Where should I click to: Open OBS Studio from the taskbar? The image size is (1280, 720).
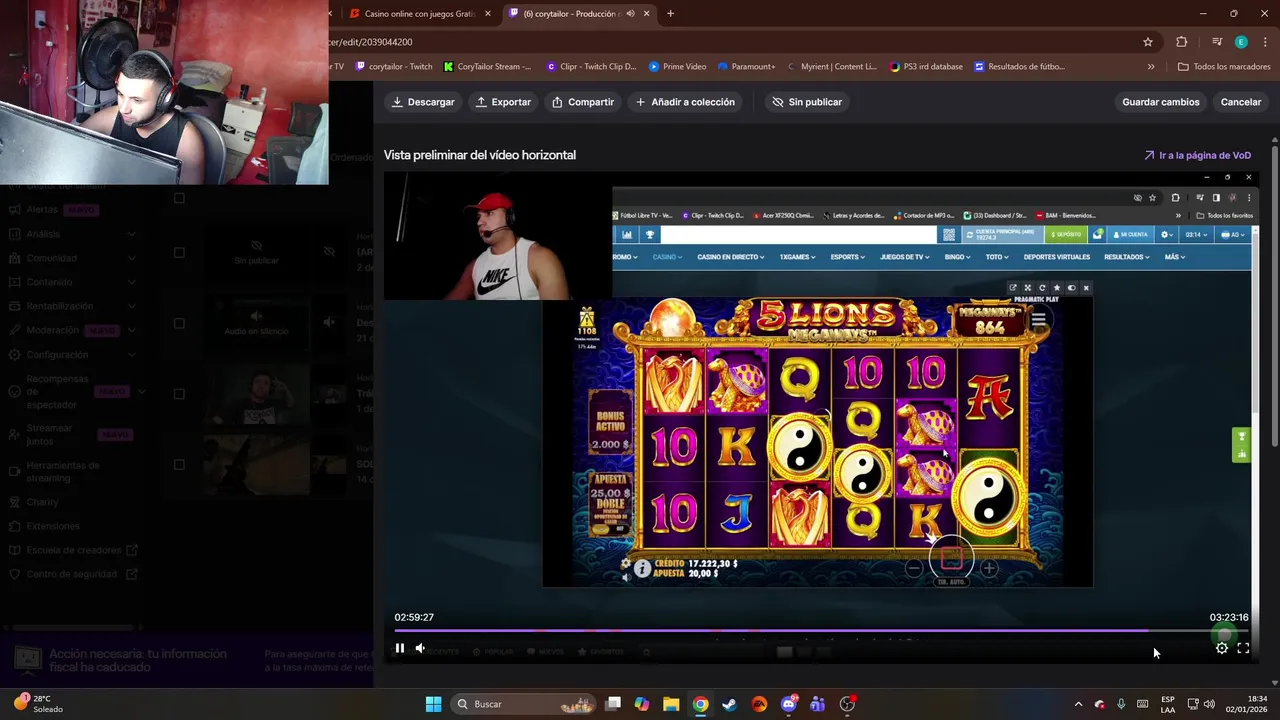(848, 704)
